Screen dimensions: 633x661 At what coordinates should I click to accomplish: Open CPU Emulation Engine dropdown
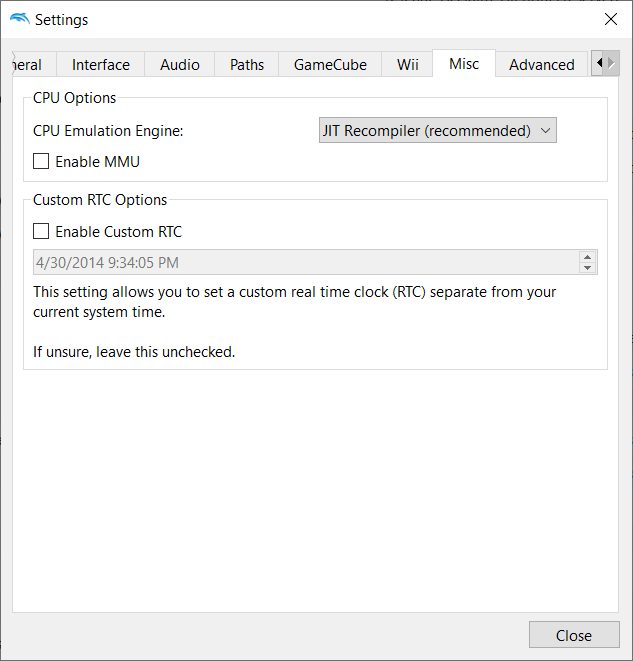pos(437,130)
